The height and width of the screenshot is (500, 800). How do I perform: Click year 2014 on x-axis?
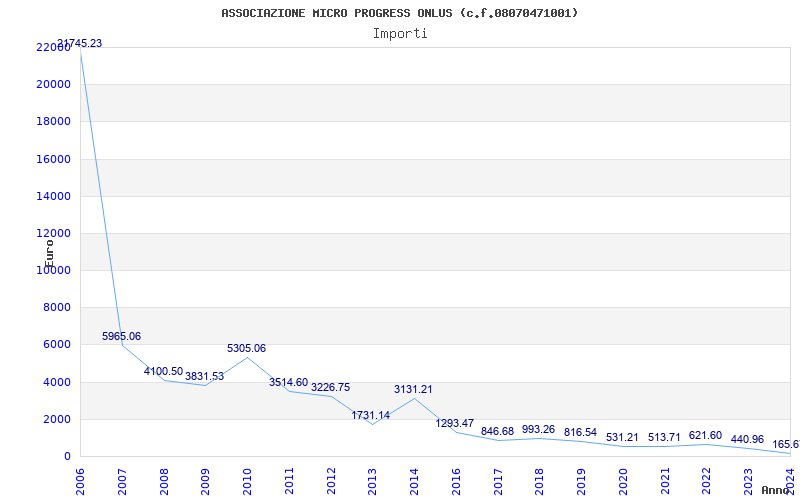point(414,482)
